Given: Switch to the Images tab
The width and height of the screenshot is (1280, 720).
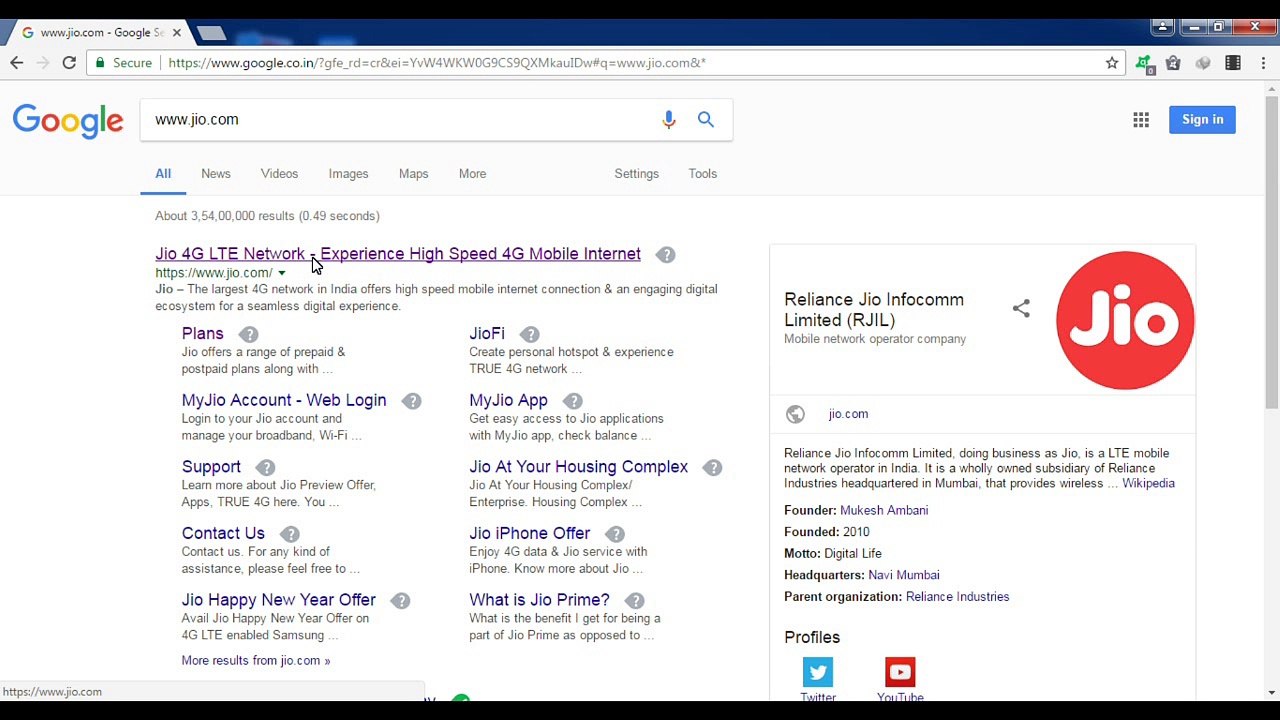Looking at the screenshot, I should tap(348, 173).
